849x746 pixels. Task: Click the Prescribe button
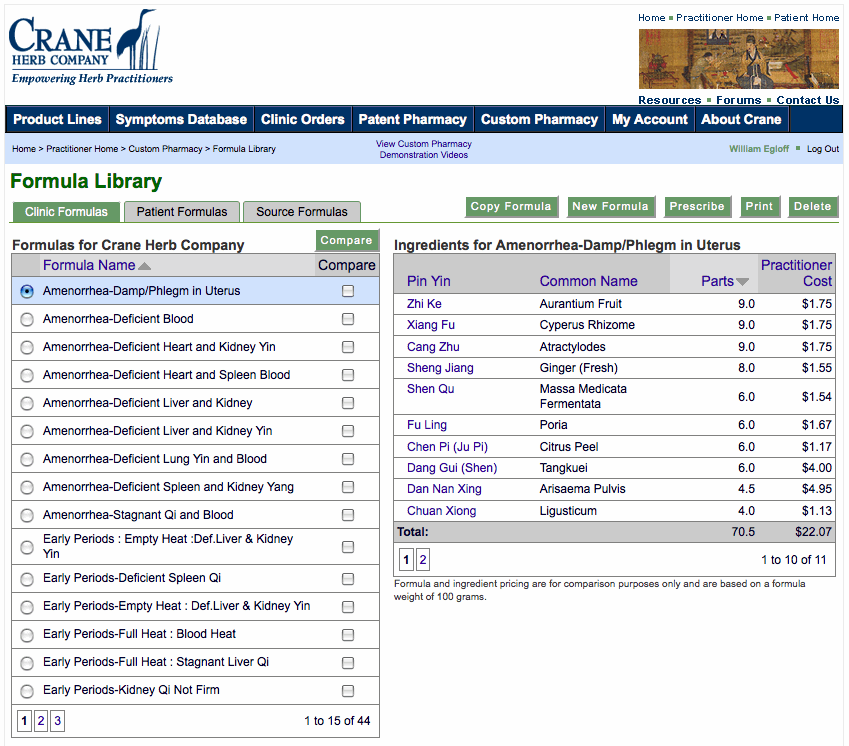pos(697,207)
